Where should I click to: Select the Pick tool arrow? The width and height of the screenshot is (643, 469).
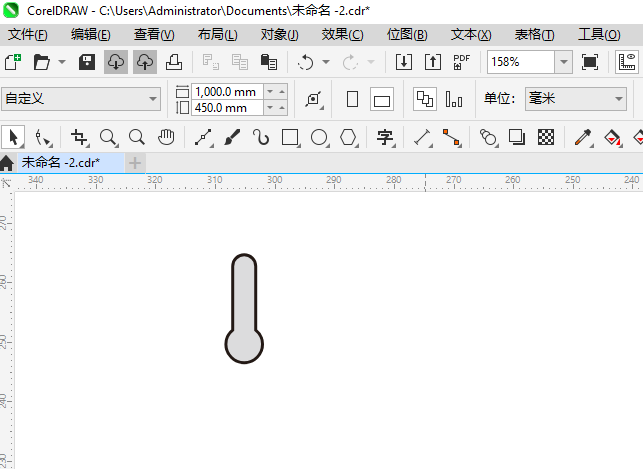(x=13, y=137)
